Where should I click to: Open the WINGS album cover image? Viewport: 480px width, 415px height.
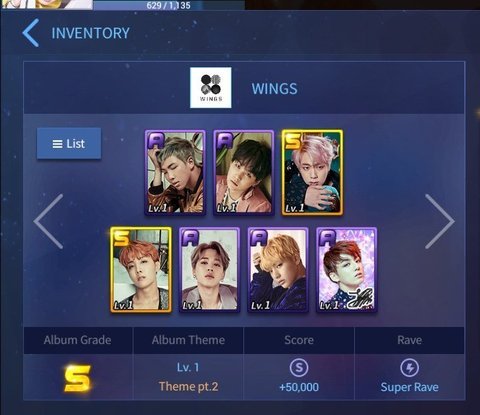pos(211,88)
